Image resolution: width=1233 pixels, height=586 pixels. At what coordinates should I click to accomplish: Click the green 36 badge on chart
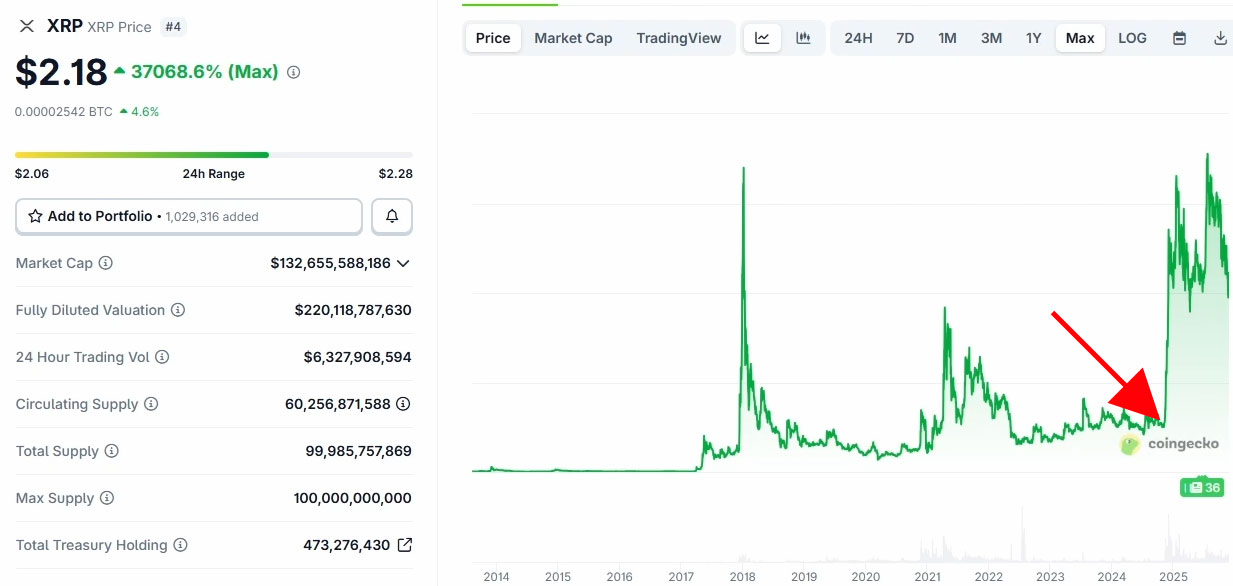coord(1203,487)
